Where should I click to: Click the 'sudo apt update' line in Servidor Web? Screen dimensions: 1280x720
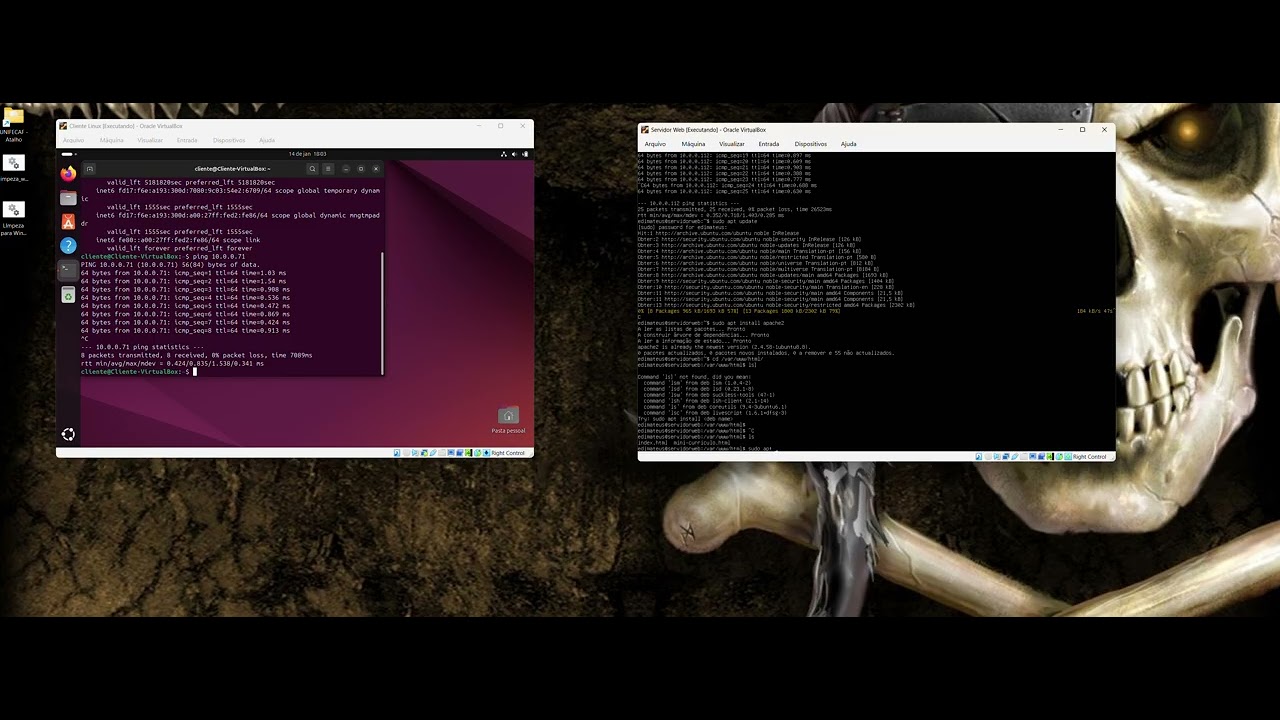click(x=697, y=221)
